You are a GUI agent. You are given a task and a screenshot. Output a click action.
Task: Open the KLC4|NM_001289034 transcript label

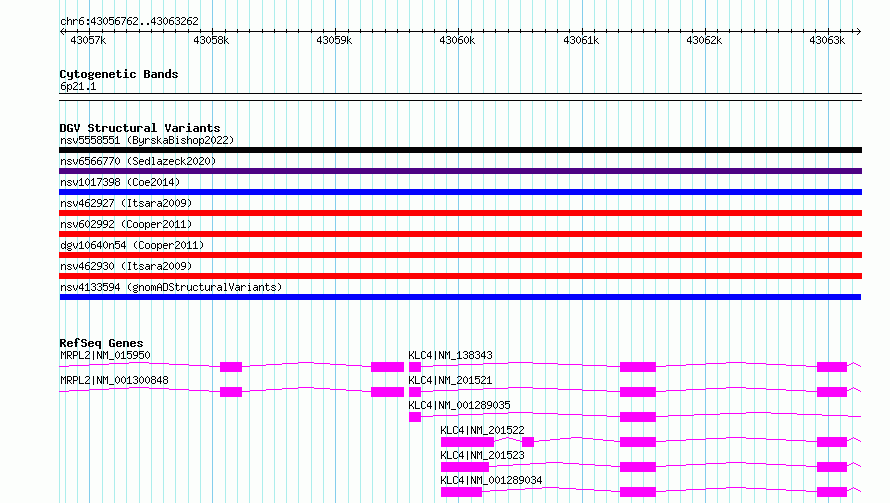tap(492, 480)
